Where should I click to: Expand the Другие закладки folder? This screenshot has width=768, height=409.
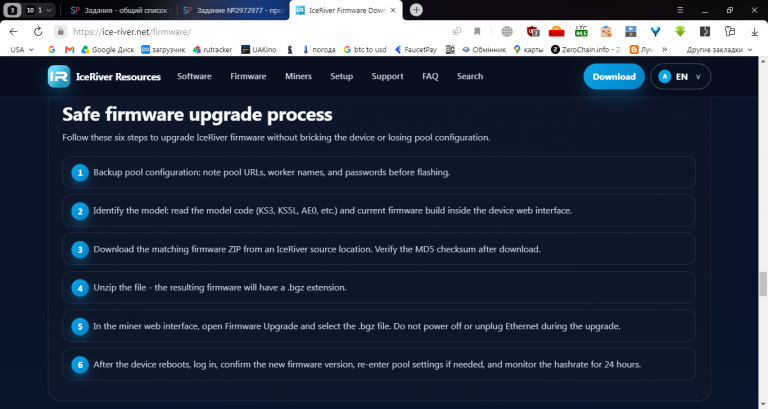tap(719, 49)
